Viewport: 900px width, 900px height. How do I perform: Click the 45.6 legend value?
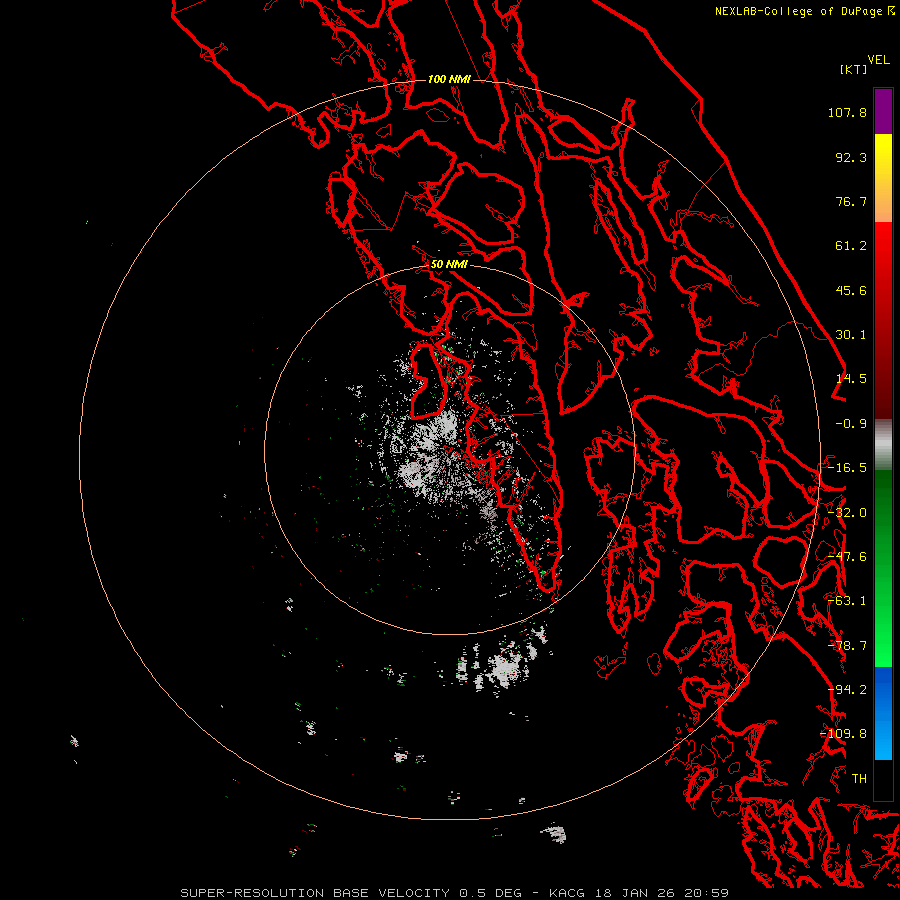pyautogui.click(x=851, y=290)
